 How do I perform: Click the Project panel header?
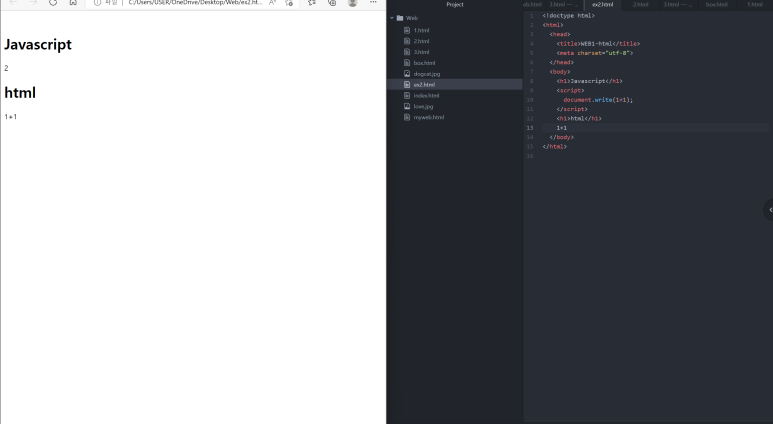(x=455, y=4)
